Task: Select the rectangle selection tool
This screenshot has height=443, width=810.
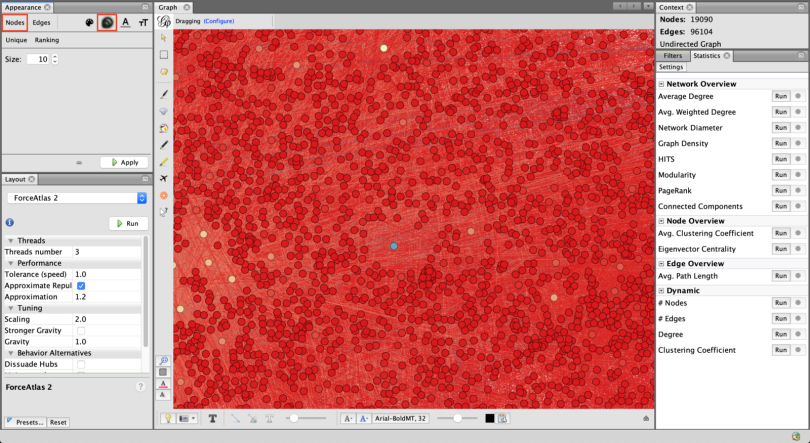Action: (x=164, y=55)
